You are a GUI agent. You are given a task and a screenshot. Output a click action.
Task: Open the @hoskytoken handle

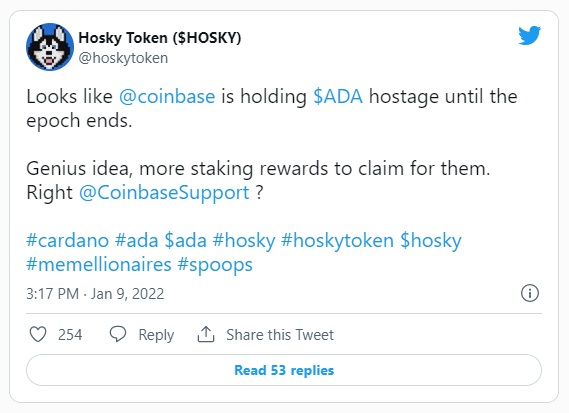[123, 58]
